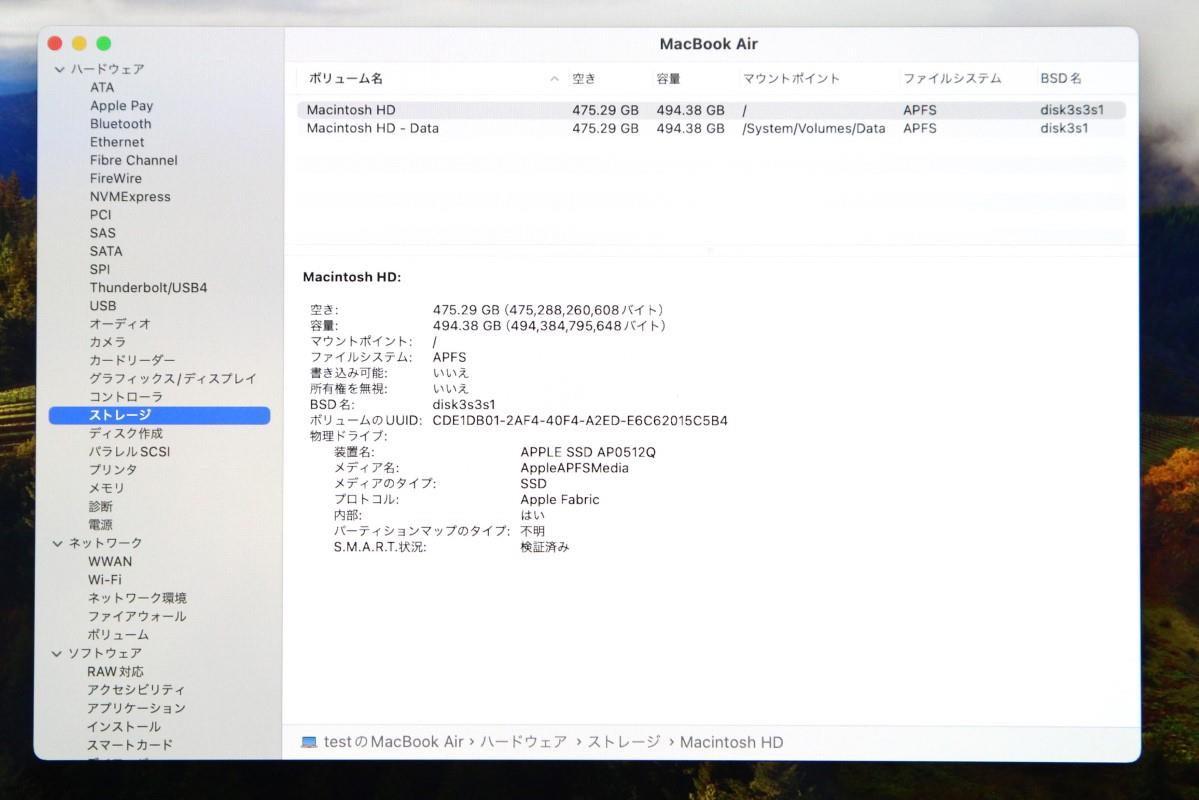Image resolution: width=1199 pixels, height=800 pixels.
Task: Collapse the ソフトウェア section
Action: click(57, 654)
